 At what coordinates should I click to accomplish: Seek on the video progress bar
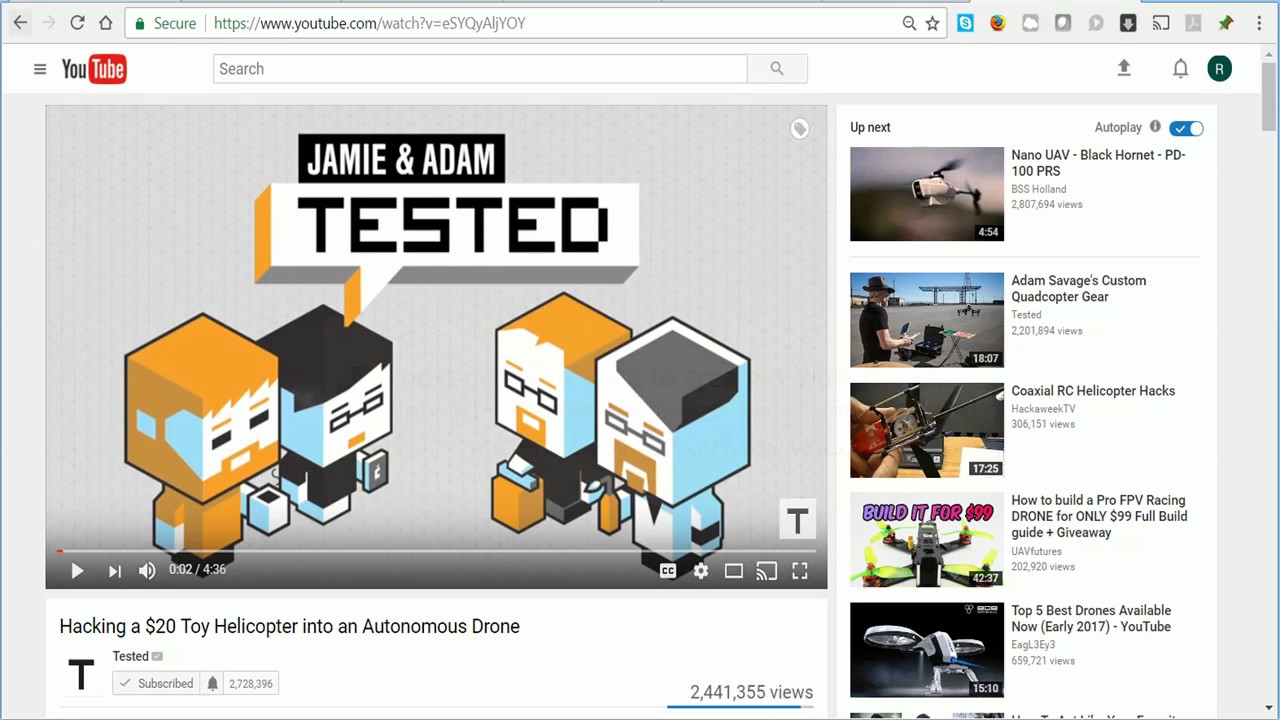tap(436, 550)
